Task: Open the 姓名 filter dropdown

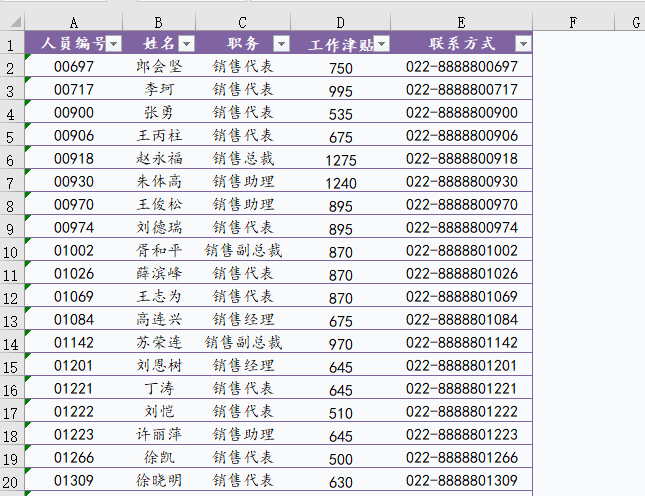Action: pyautogui.click(x=186, y=43)
